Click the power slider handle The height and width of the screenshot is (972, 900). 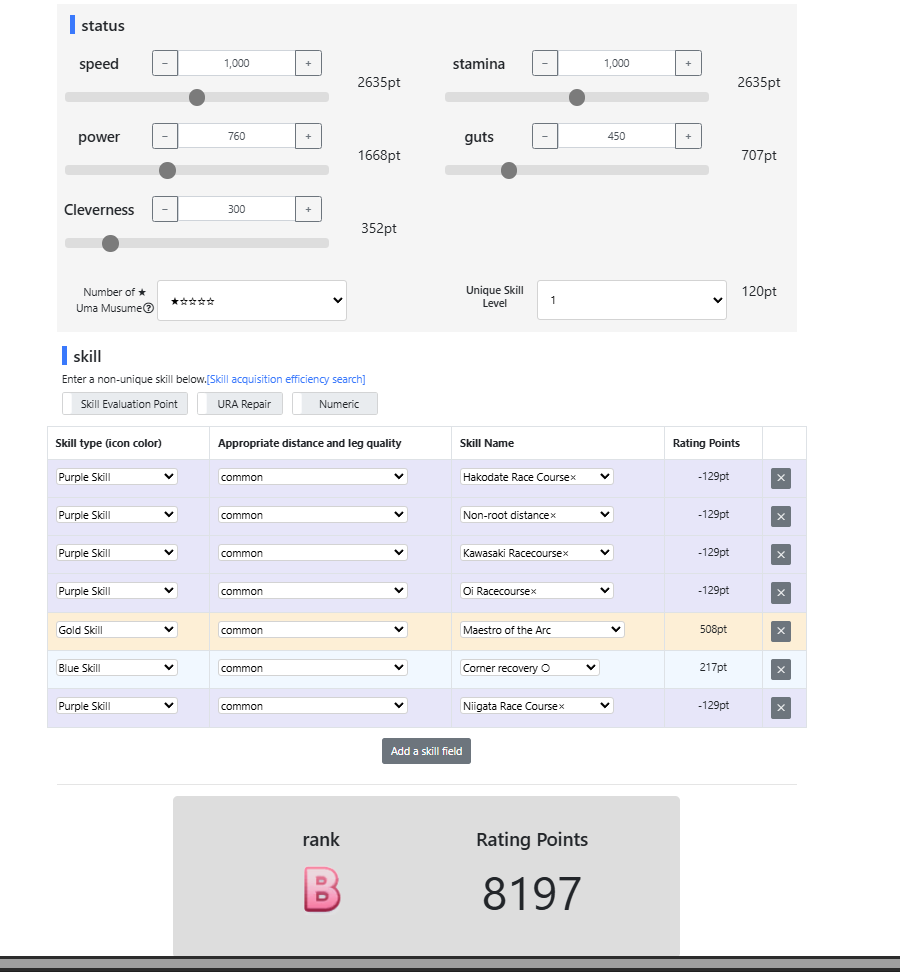(167, 170)
